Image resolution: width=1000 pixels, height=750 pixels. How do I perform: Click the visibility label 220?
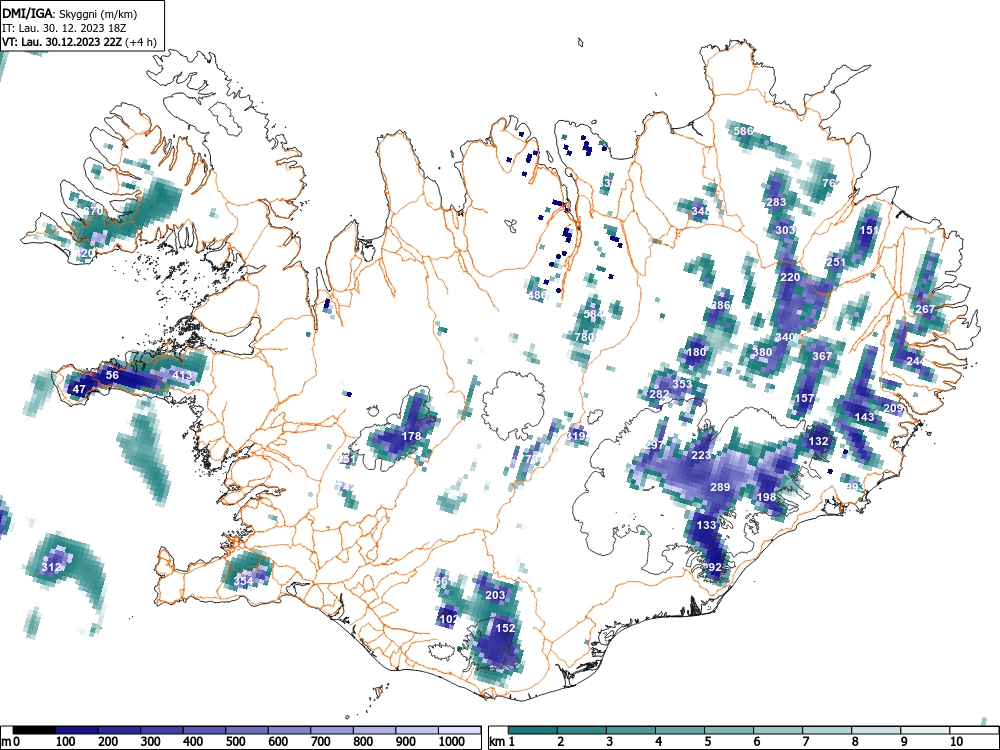coord(790,277)
